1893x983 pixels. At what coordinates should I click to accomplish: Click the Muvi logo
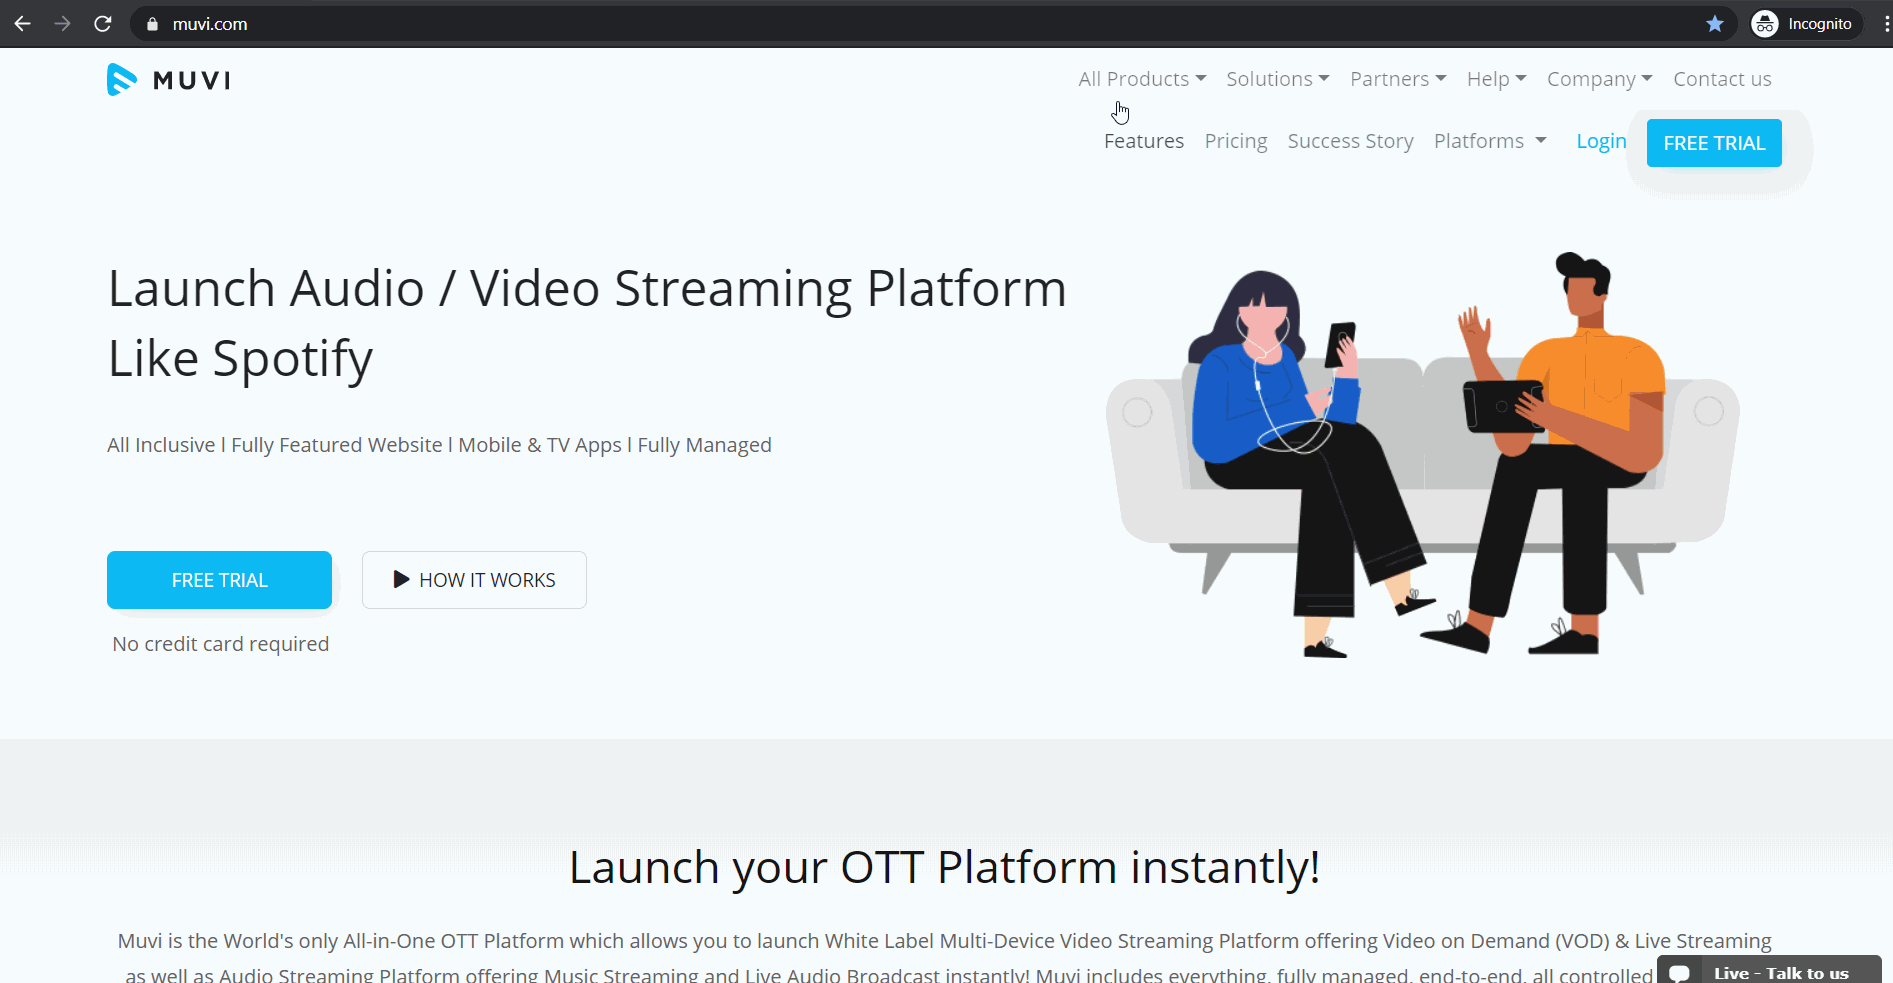[x=168, y=80]
